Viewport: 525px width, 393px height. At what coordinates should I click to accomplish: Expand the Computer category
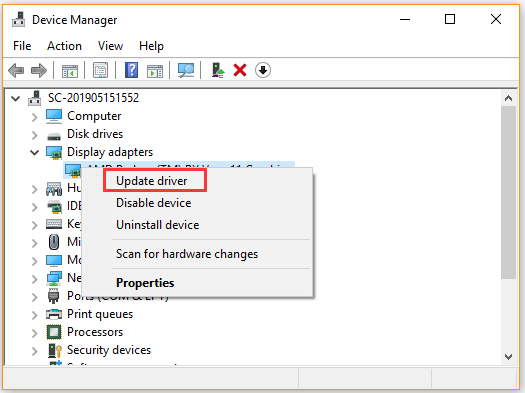[x=34, y=117]
